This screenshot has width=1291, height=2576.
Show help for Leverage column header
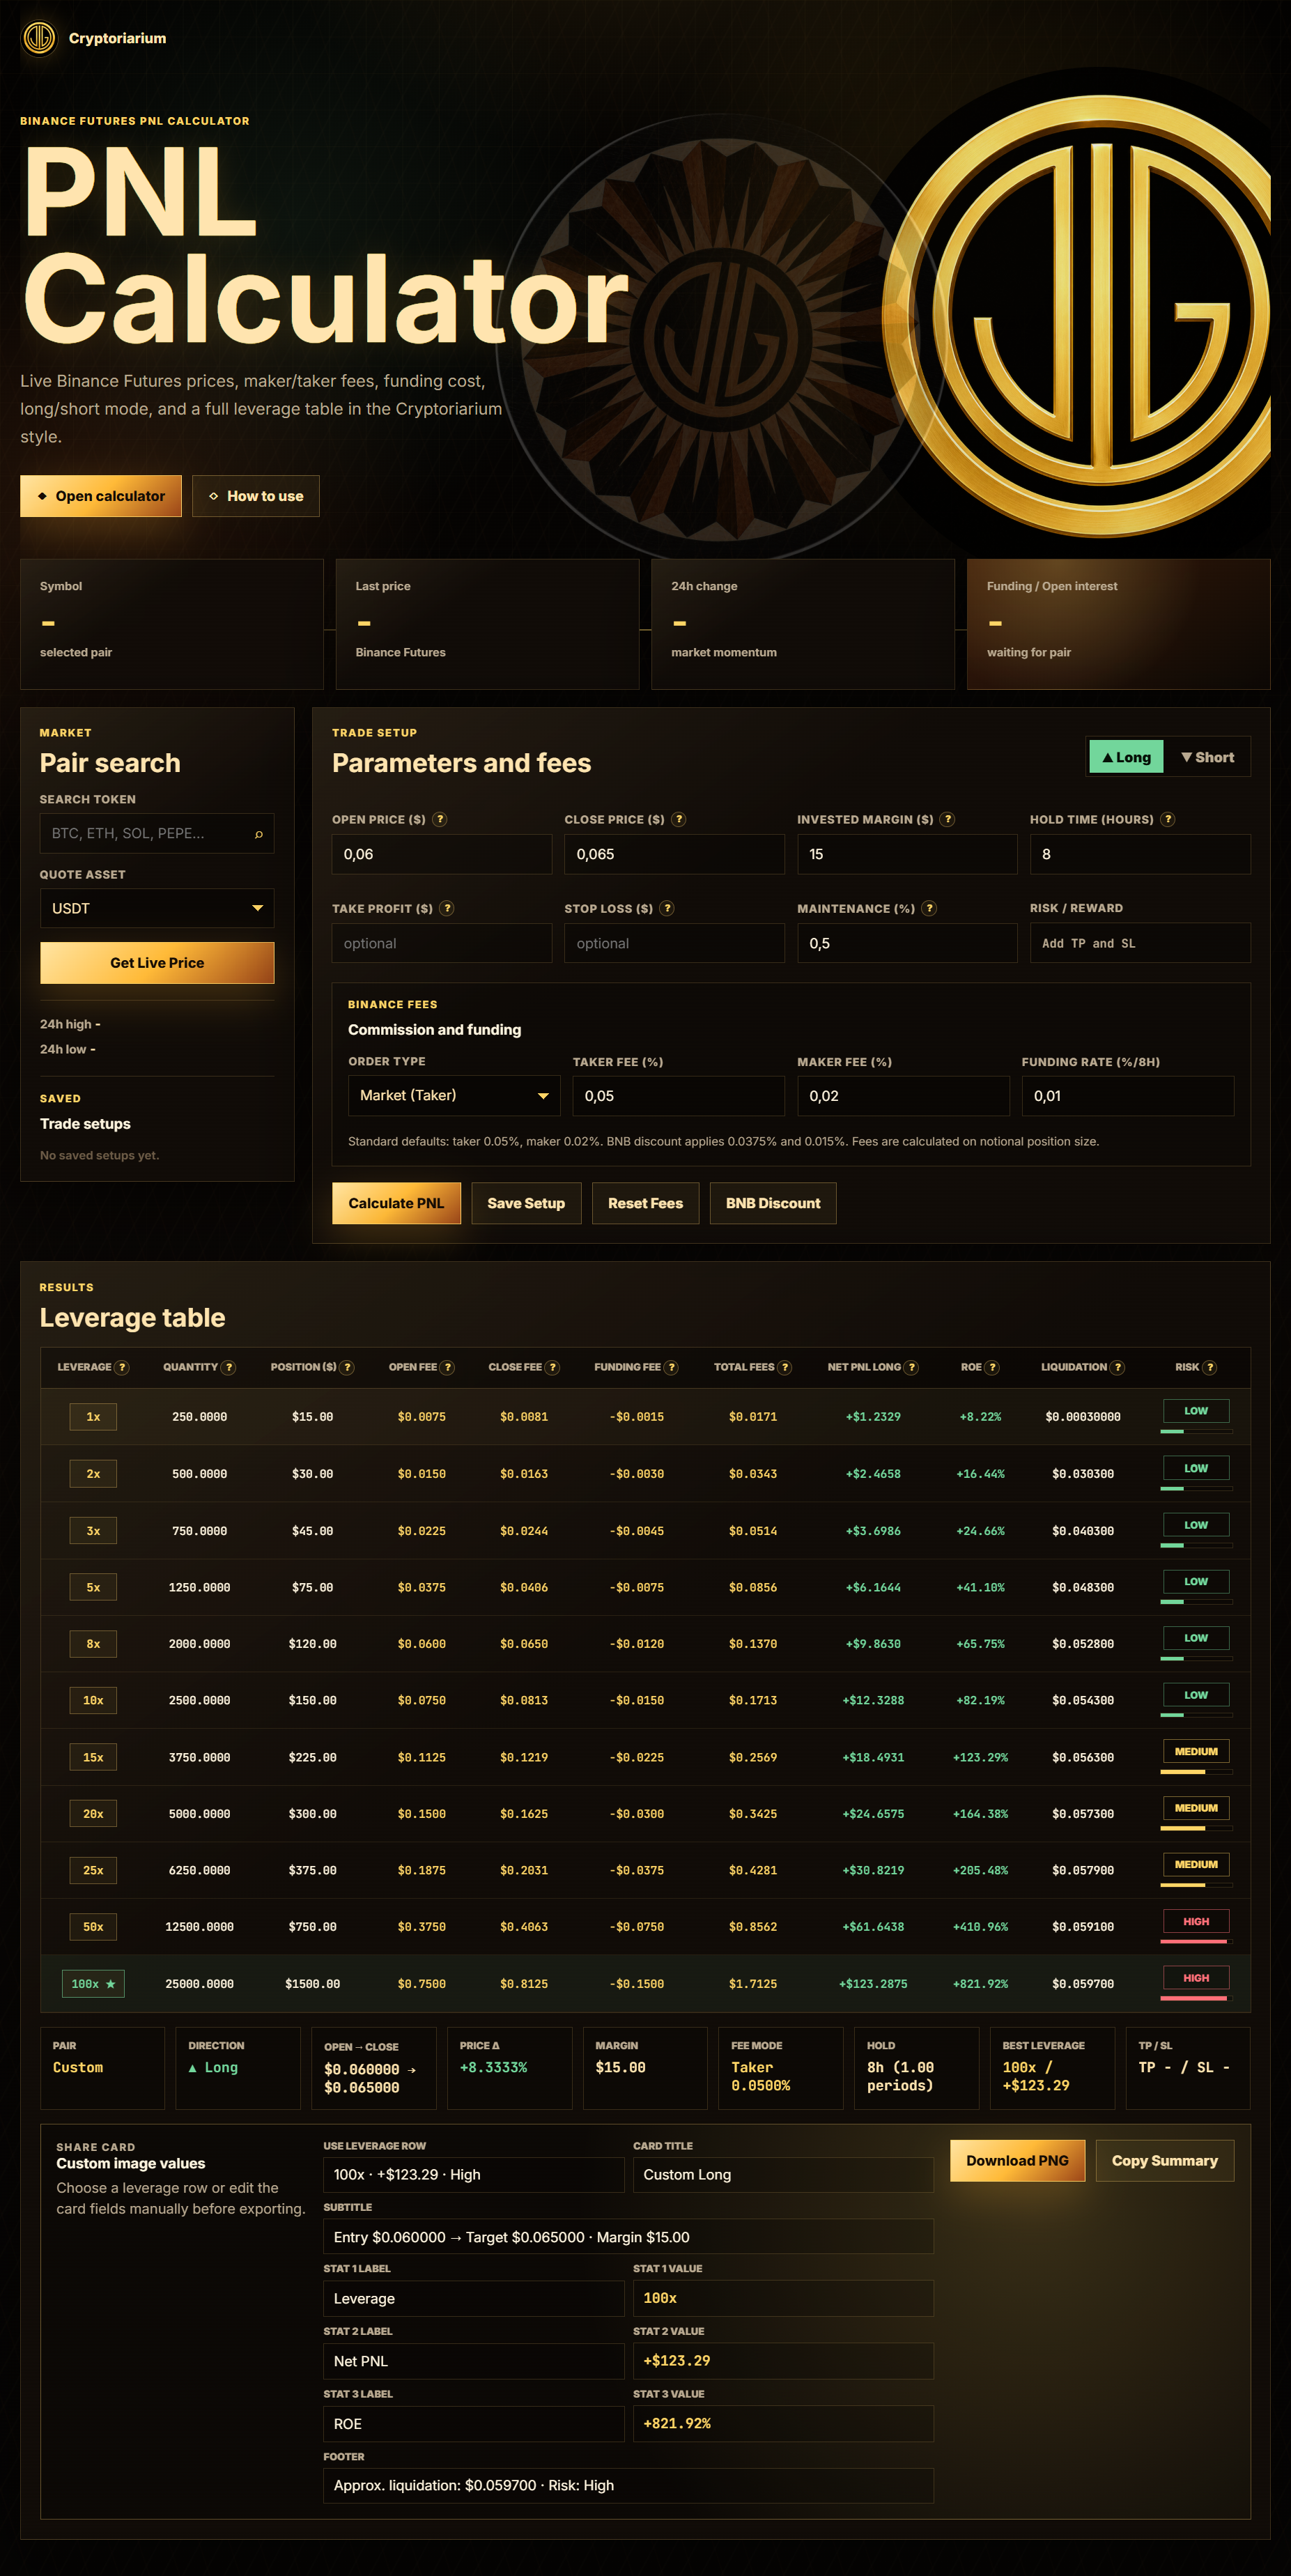coord(122,1367)
